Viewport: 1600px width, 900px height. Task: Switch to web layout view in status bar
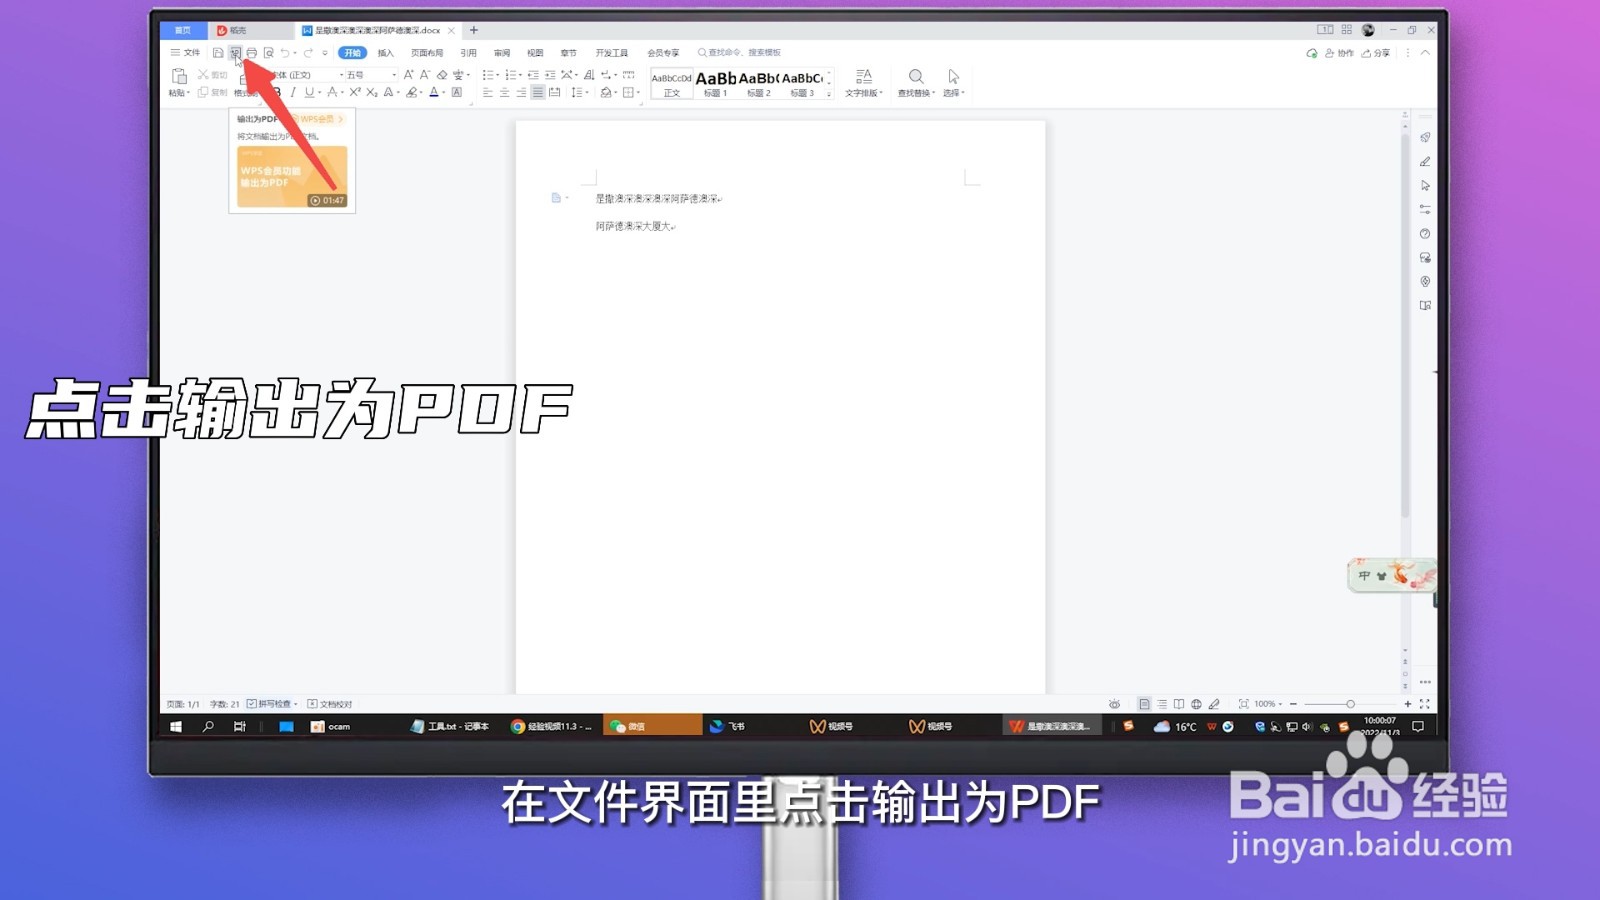[x=1196, y=704]
